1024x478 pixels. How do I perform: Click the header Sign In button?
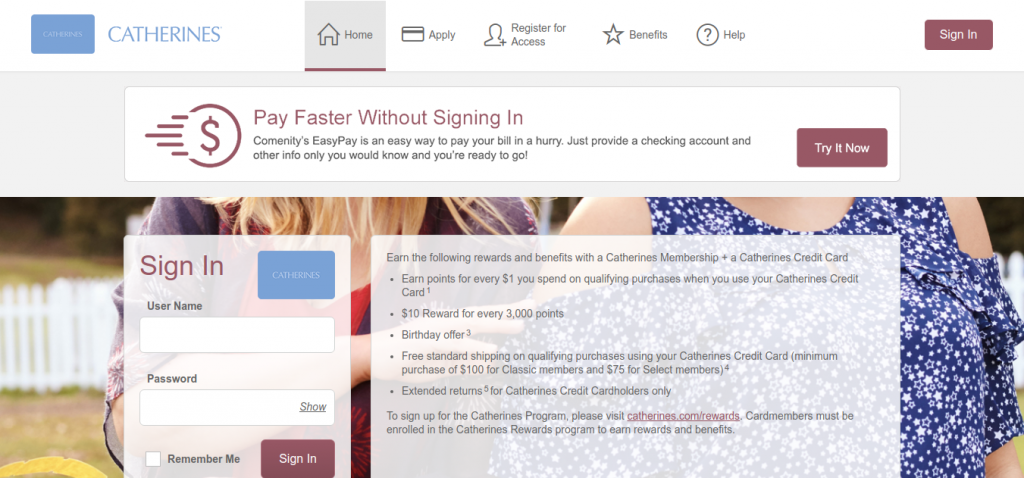point(958,35)
